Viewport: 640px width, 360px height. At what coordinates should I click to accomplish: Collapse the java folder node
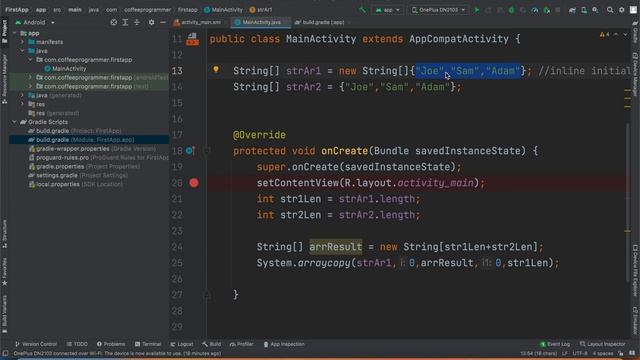(x=23, y=51)
